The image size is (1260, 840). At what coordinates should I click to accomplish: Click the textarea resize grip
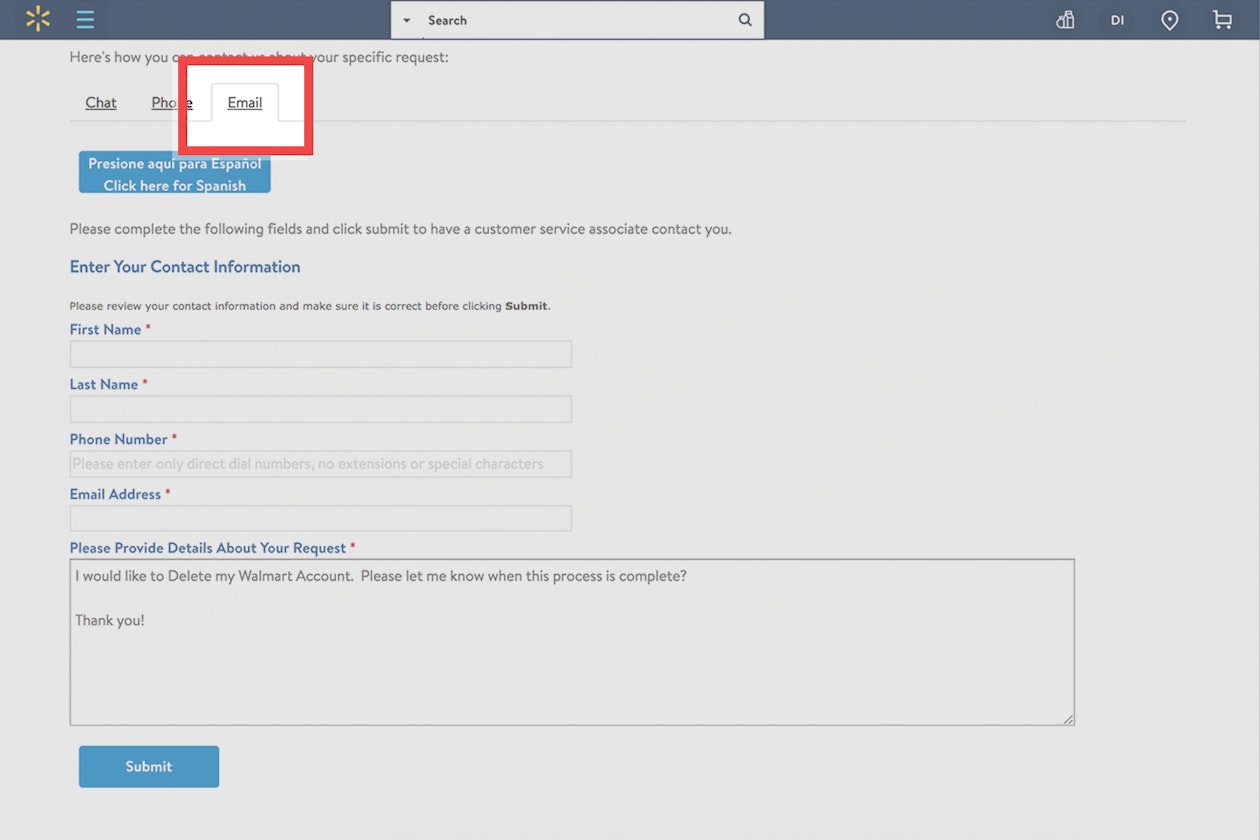click(1068, 718)
